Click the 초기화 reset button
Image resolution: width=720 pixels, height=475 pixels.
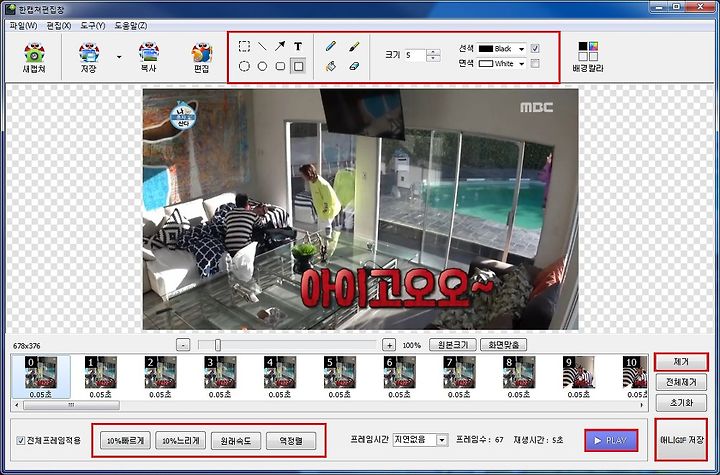tap(681, 403)
